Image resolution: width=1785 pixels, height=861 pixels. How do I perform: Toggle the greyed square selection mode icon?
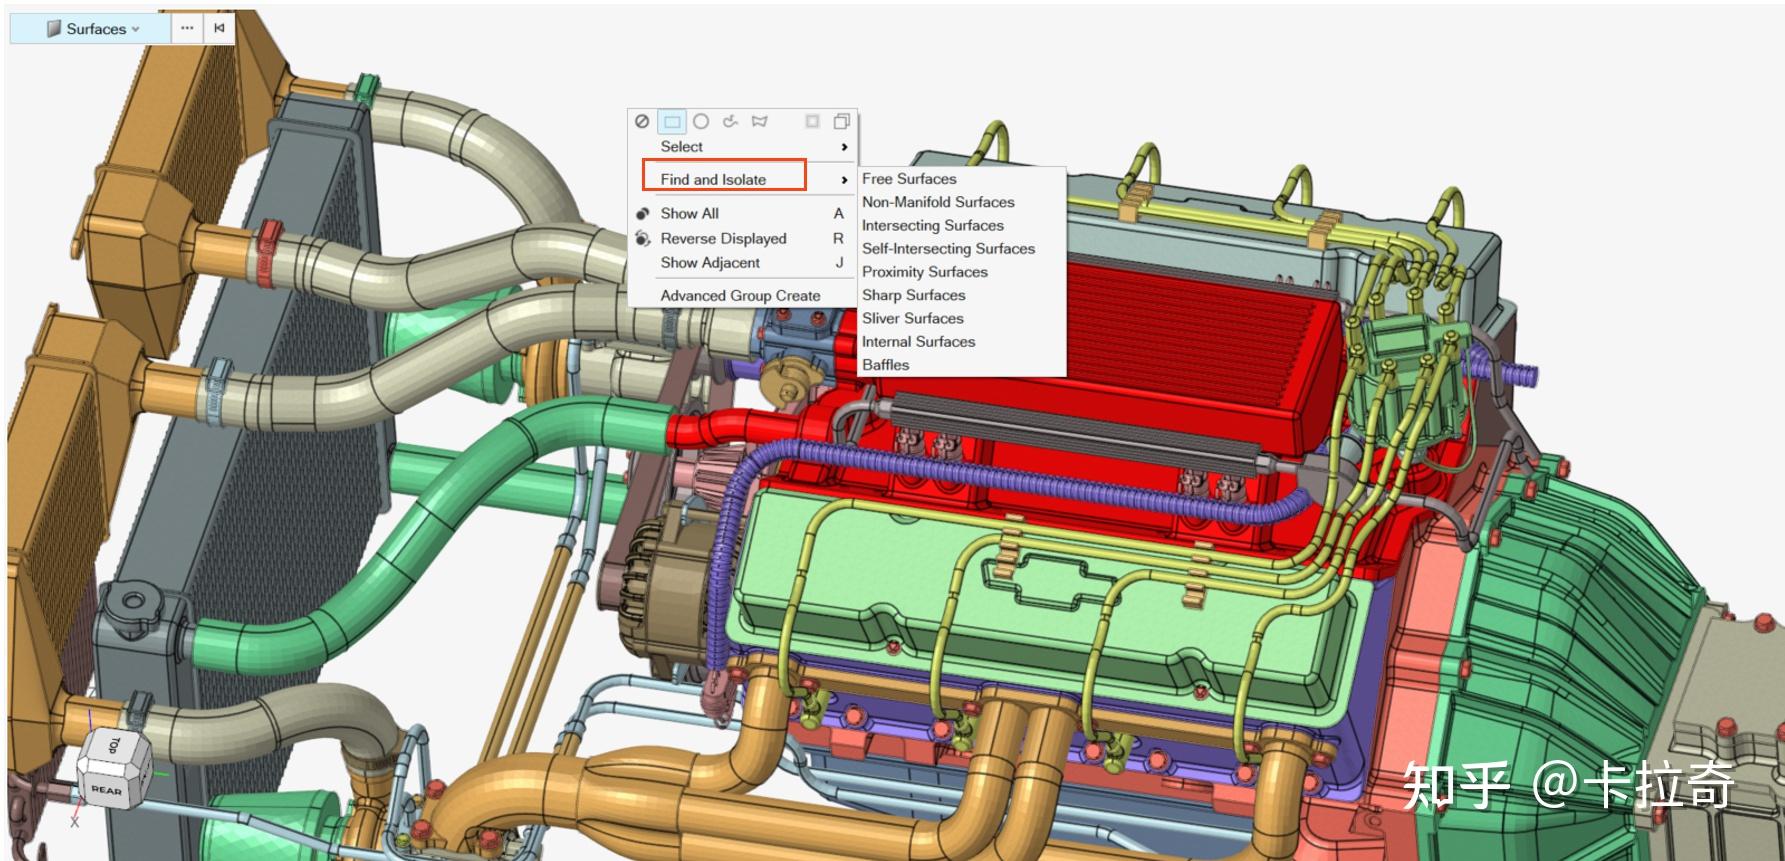[x=812, y=121]
